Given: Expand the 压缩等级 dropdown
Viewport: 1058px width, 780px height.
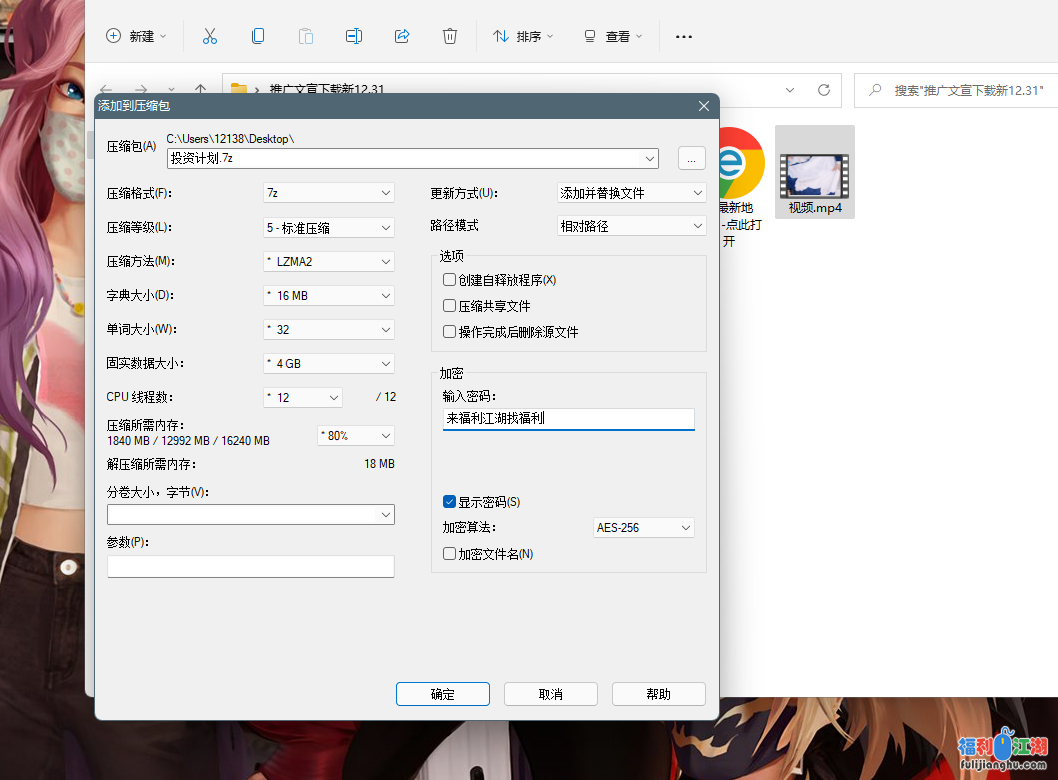Looking at the screenshot, I should pos(328,228).
